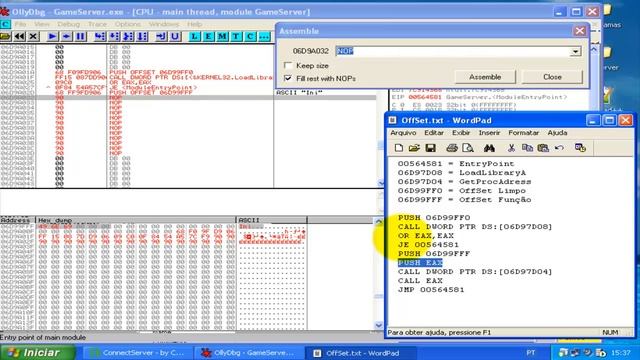Open OllyDbg Debug menu
This screenshot has width=640, height=360.
coord(68,24)
